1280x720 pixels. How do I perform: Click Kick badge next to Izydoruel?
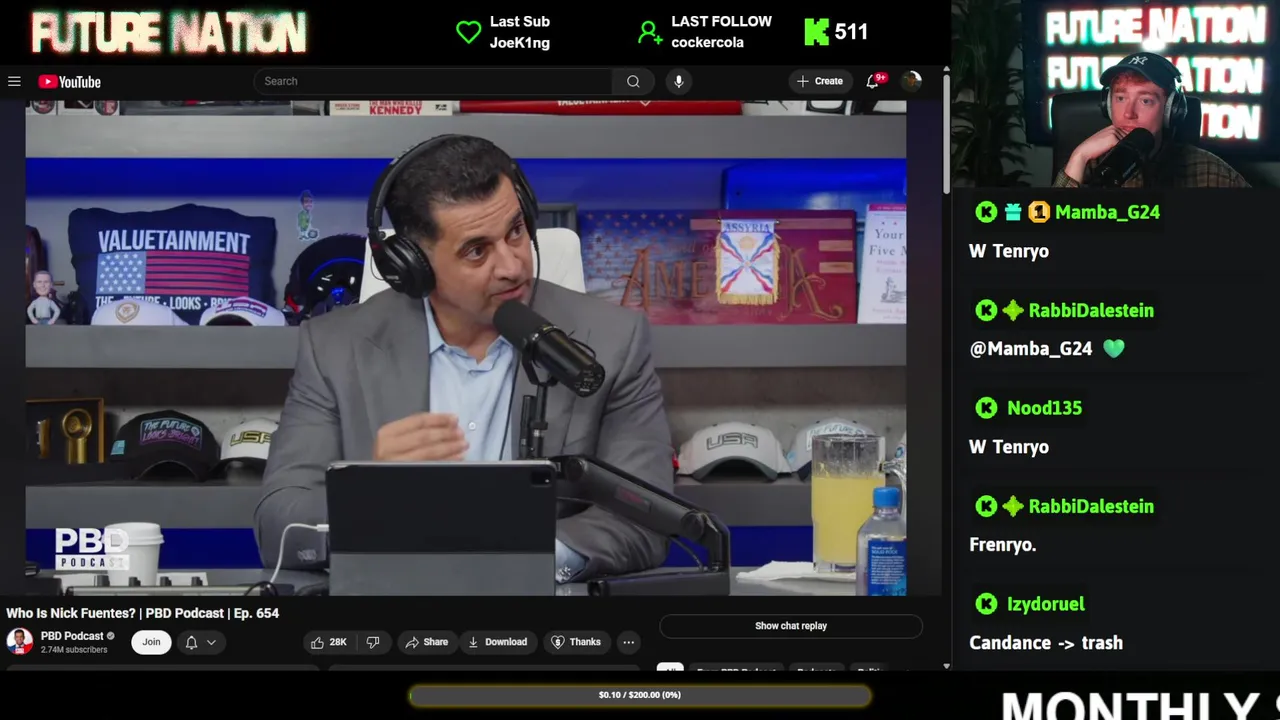[x=986, y=604]
